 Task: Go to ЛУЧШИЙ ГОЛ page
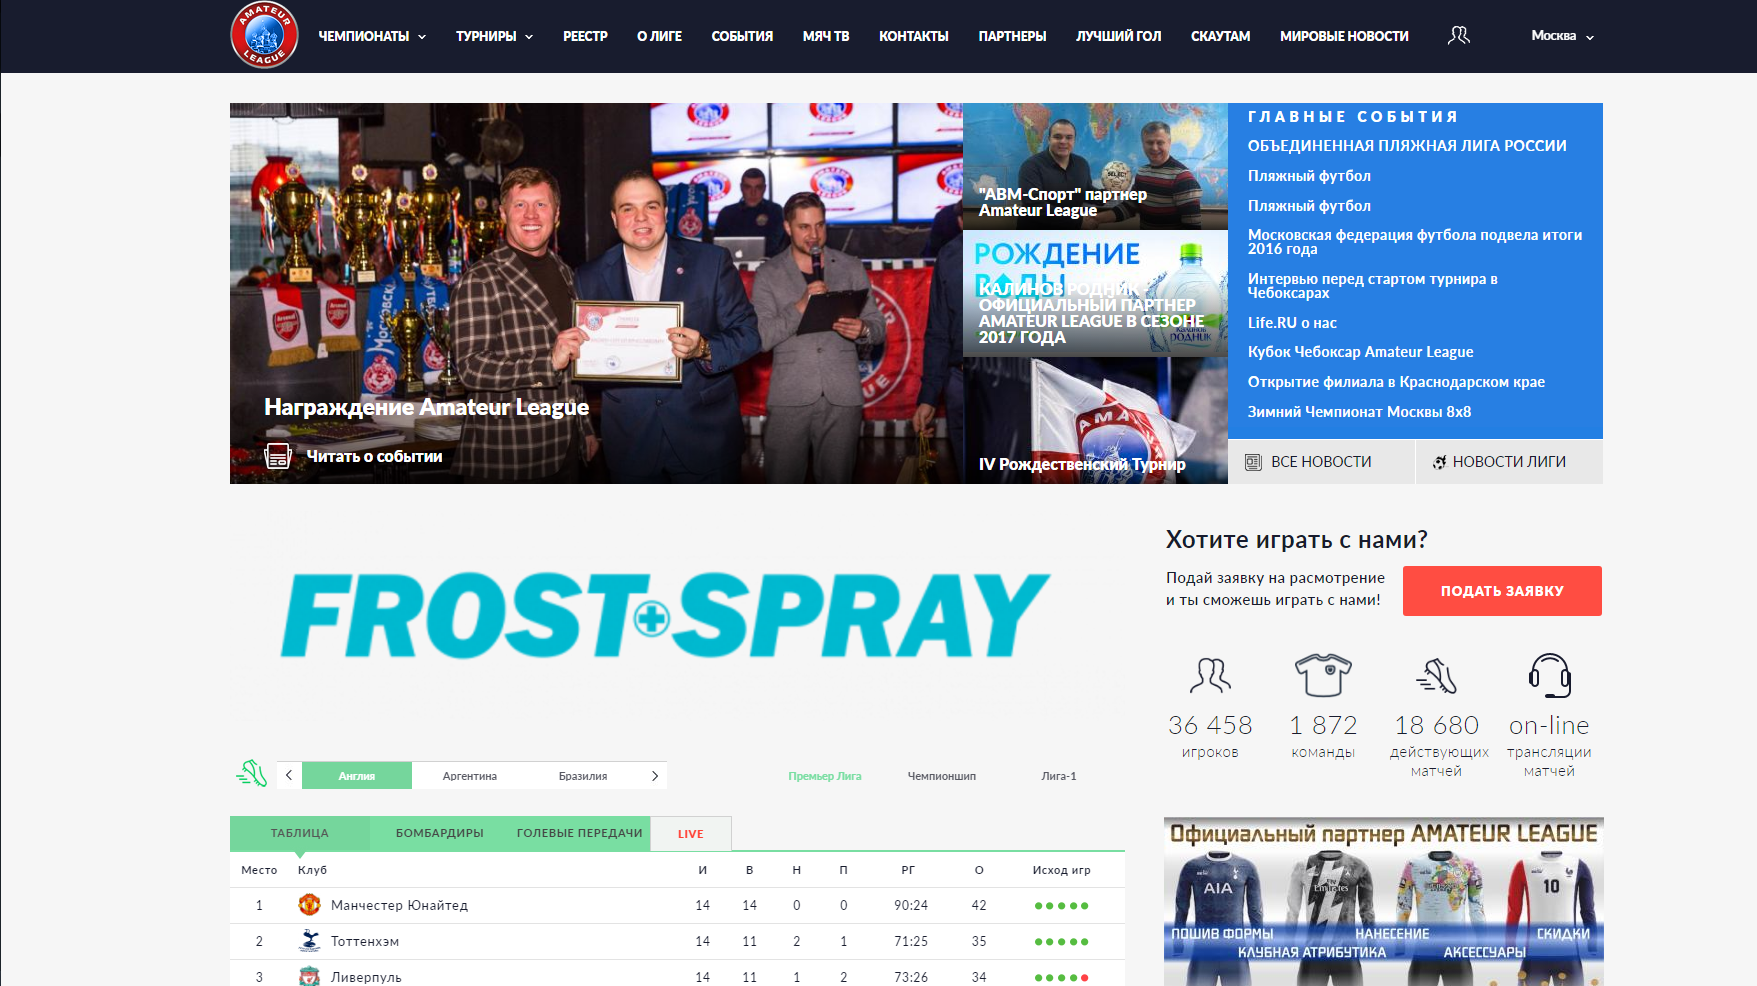1119,36
